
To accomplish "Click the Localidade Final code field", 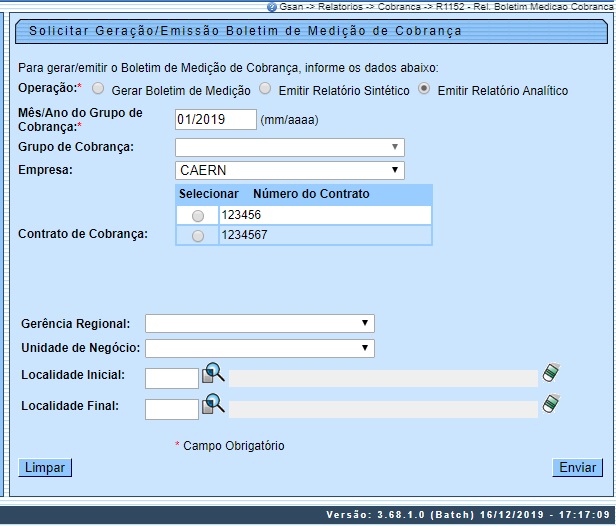I will 172,409.
